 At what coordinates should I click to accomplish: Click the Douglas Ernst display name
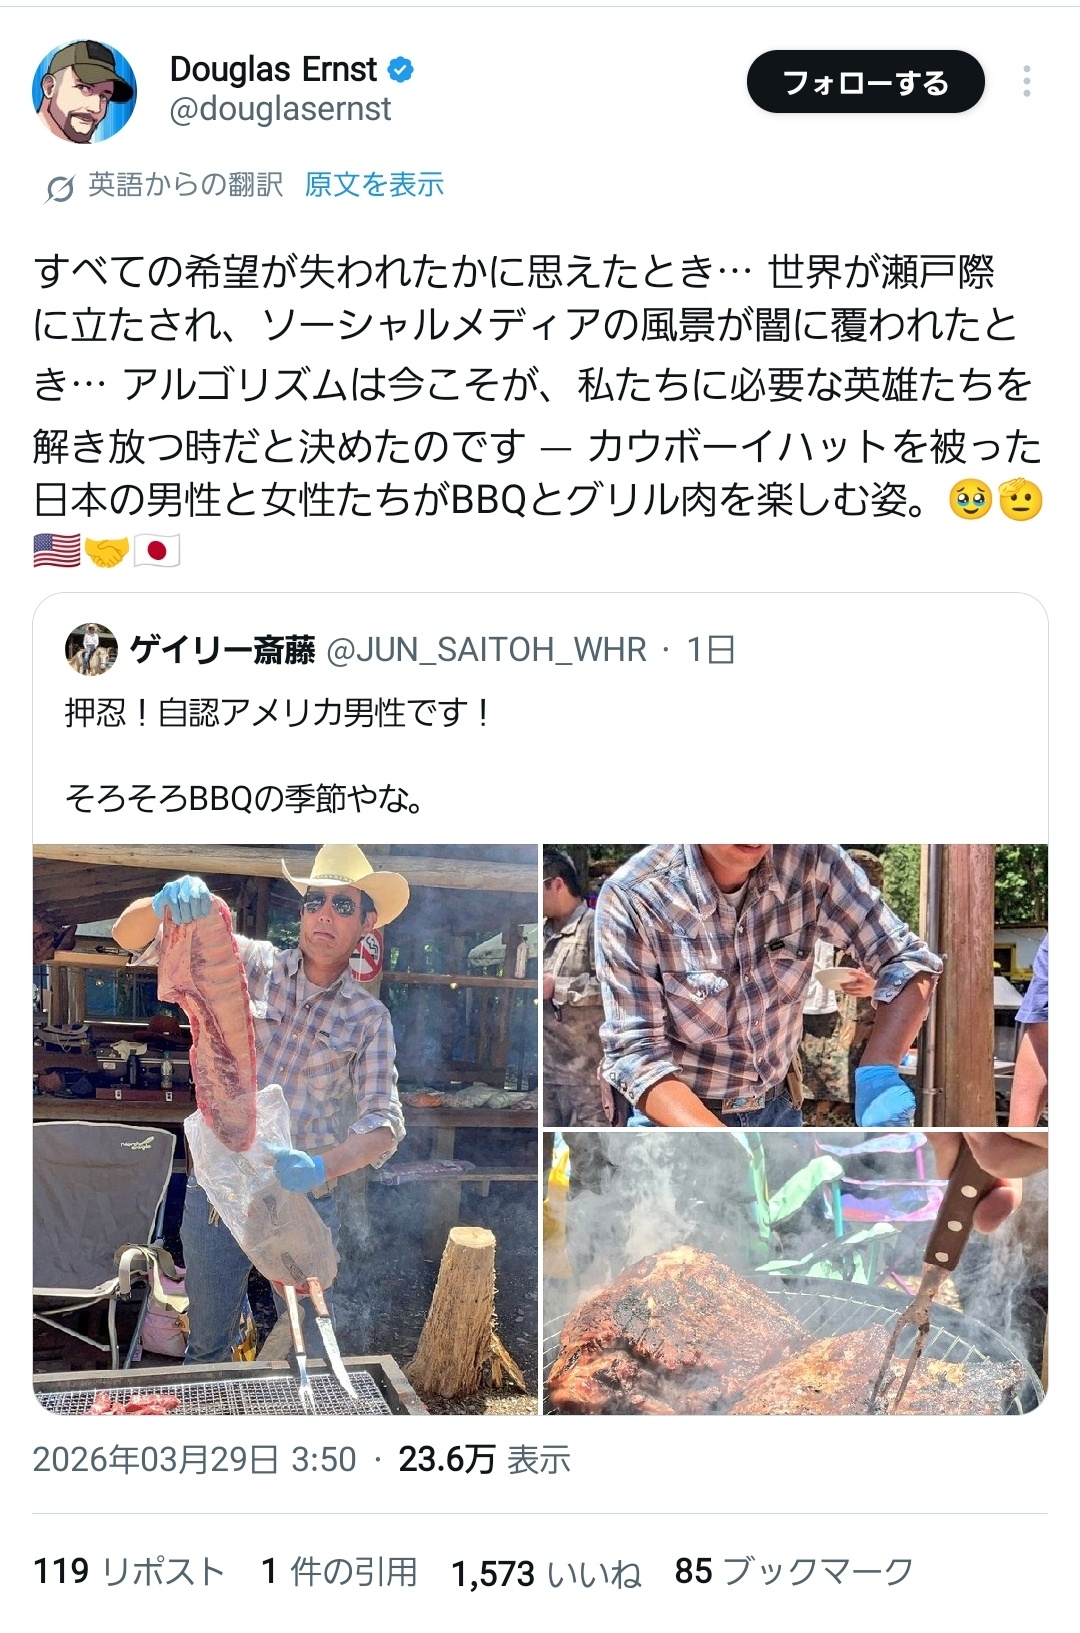[x=273, y=69]
